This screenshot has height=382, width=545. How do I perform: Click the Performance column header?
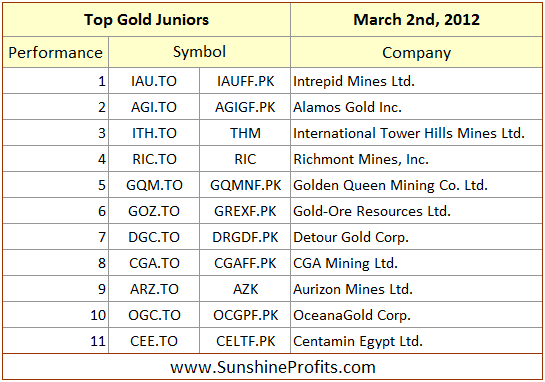tap(56, 52)
